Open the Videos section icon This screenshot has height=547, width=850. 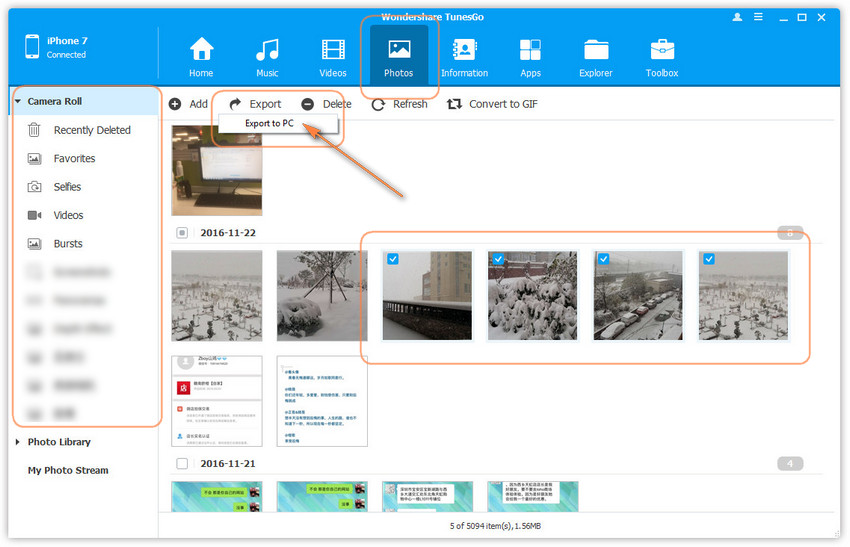tap(333, 50)
